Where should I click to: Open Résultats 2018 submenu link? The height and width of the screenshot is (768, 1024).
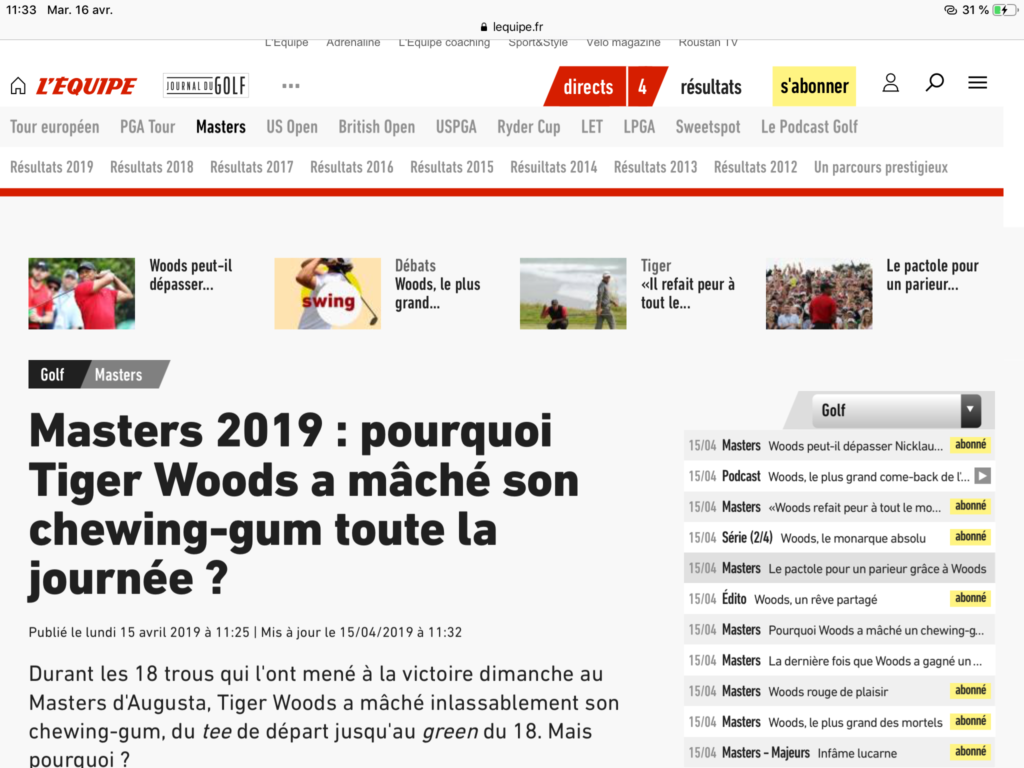[152, 167]
